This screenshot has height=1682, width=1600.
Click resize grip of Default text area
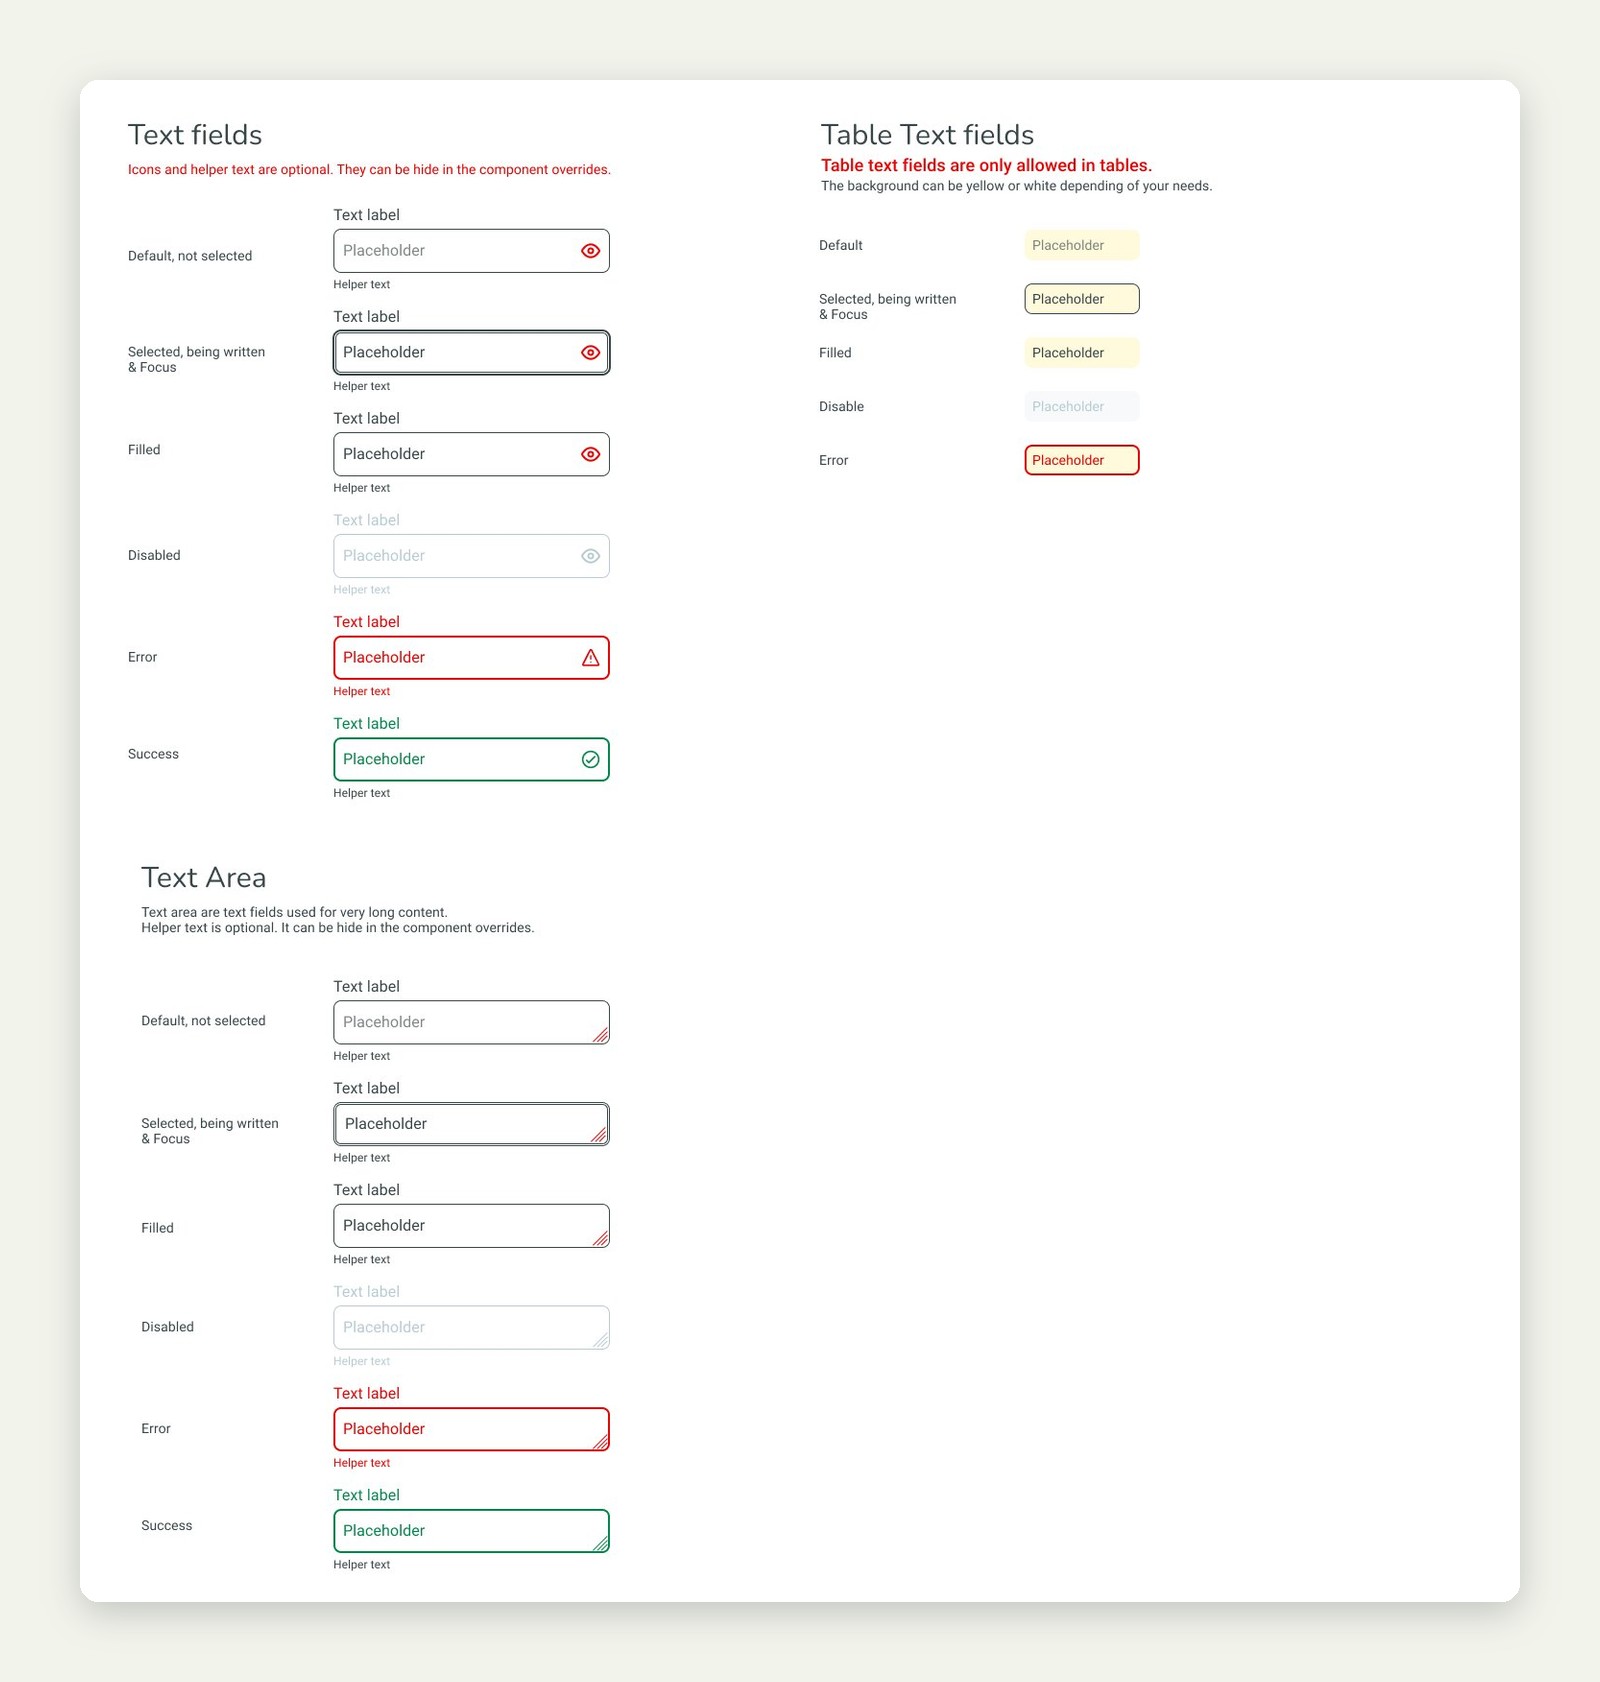tap(600, 1035)
